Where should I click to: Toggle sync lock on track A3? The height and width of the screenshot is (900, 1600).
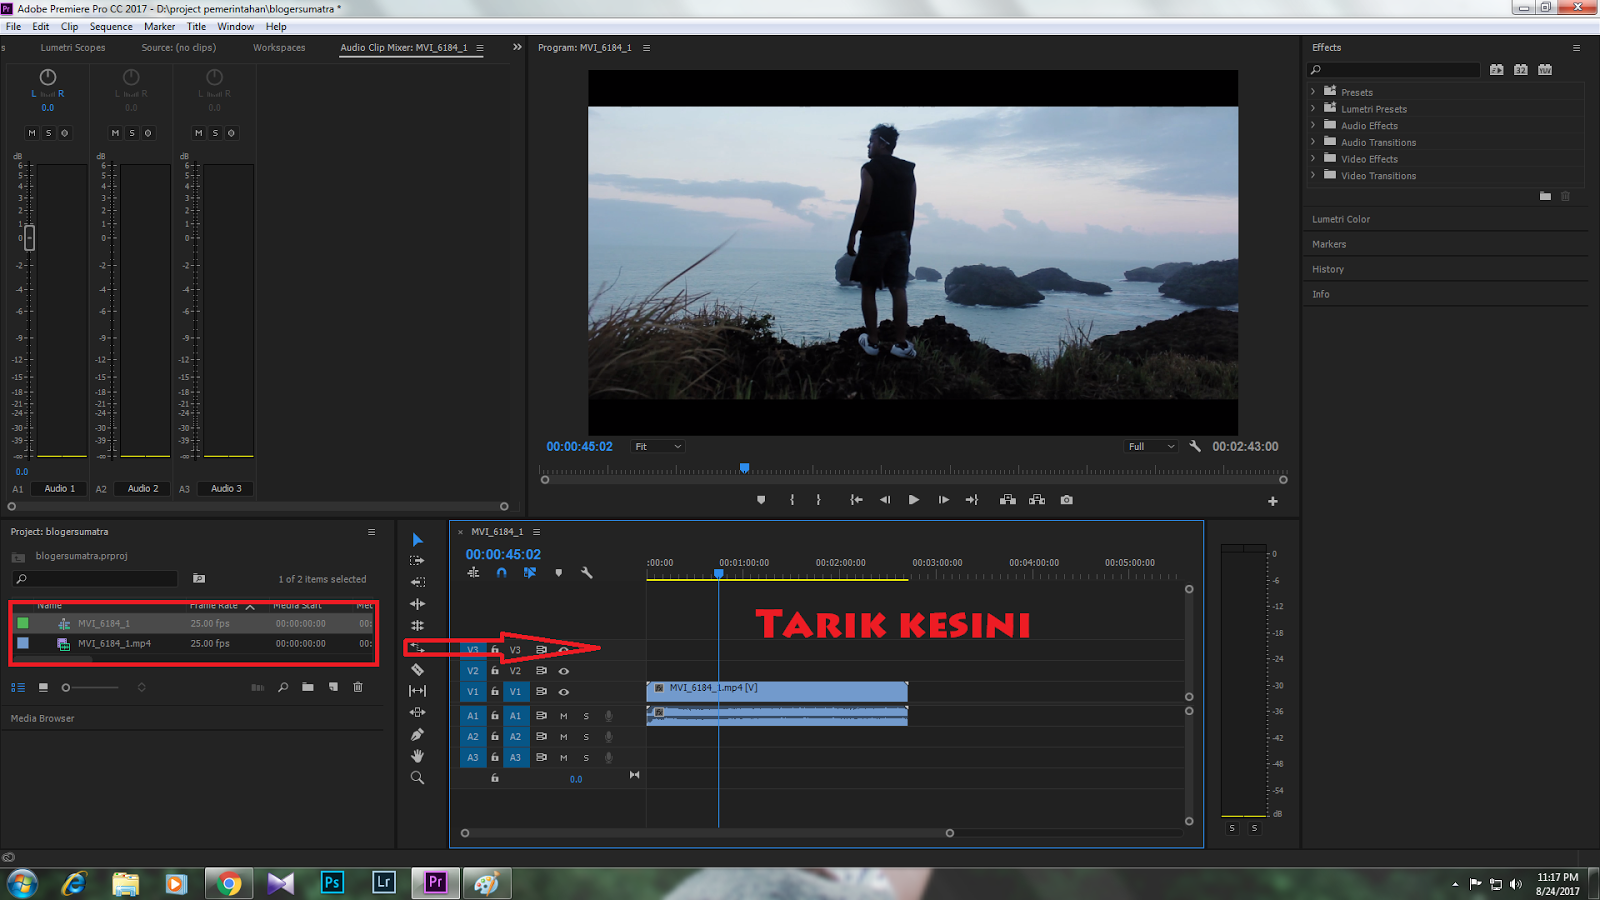pos(541,757)
